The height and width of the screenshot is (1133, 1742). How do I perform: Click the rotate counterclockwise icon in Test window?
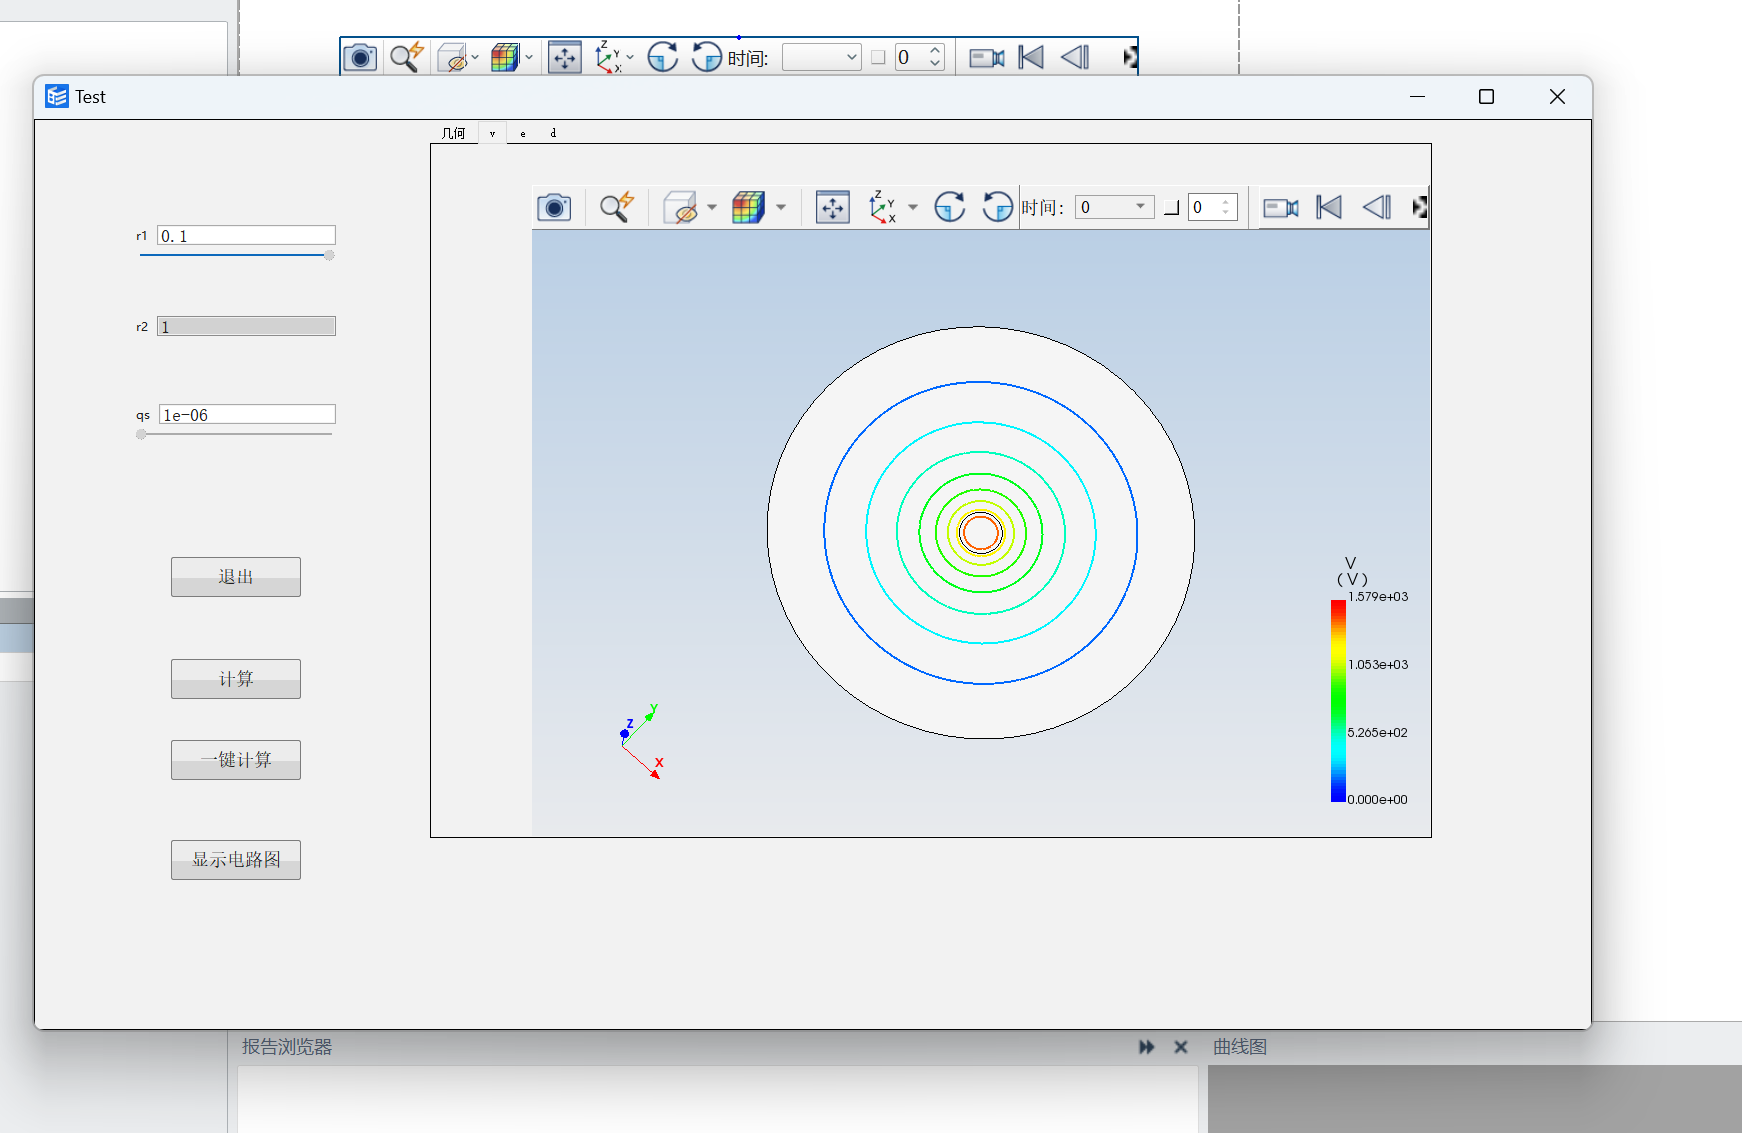997,207
